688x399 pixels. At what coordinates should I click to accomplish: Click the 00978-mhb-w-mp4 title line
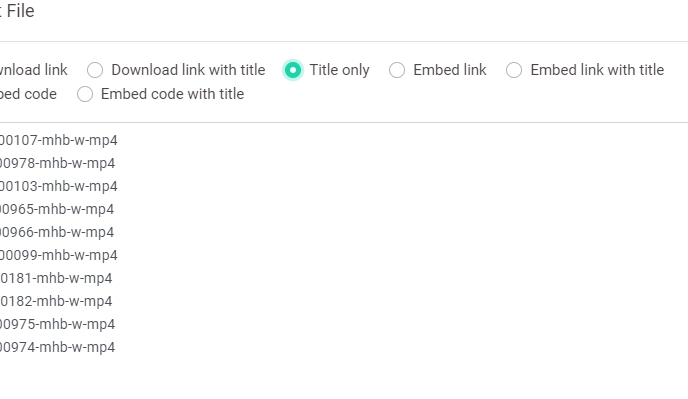point(57,163)
